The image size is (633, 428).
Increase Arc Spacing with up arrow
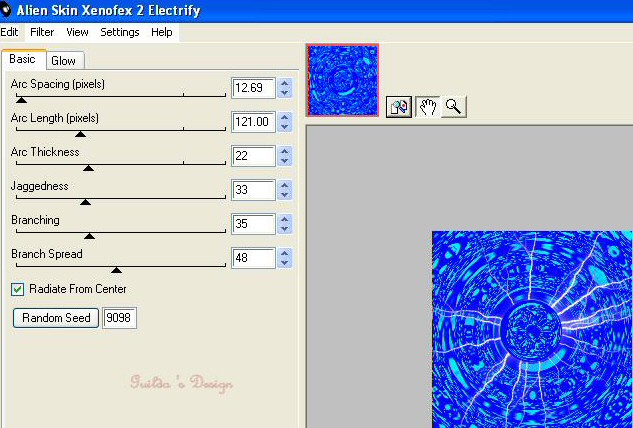[x=285, y=83]
